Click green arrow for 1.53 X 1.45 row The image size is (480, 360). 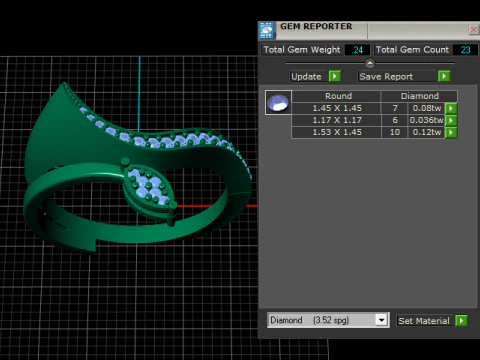(x=451, y=132)
